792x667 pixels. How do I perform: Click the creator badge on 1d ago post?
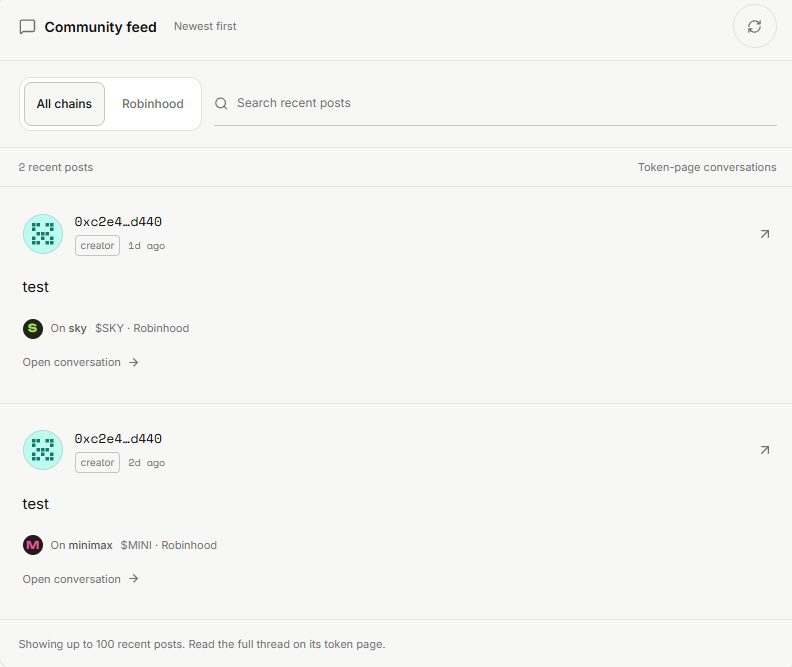click(x=97, y=246)
